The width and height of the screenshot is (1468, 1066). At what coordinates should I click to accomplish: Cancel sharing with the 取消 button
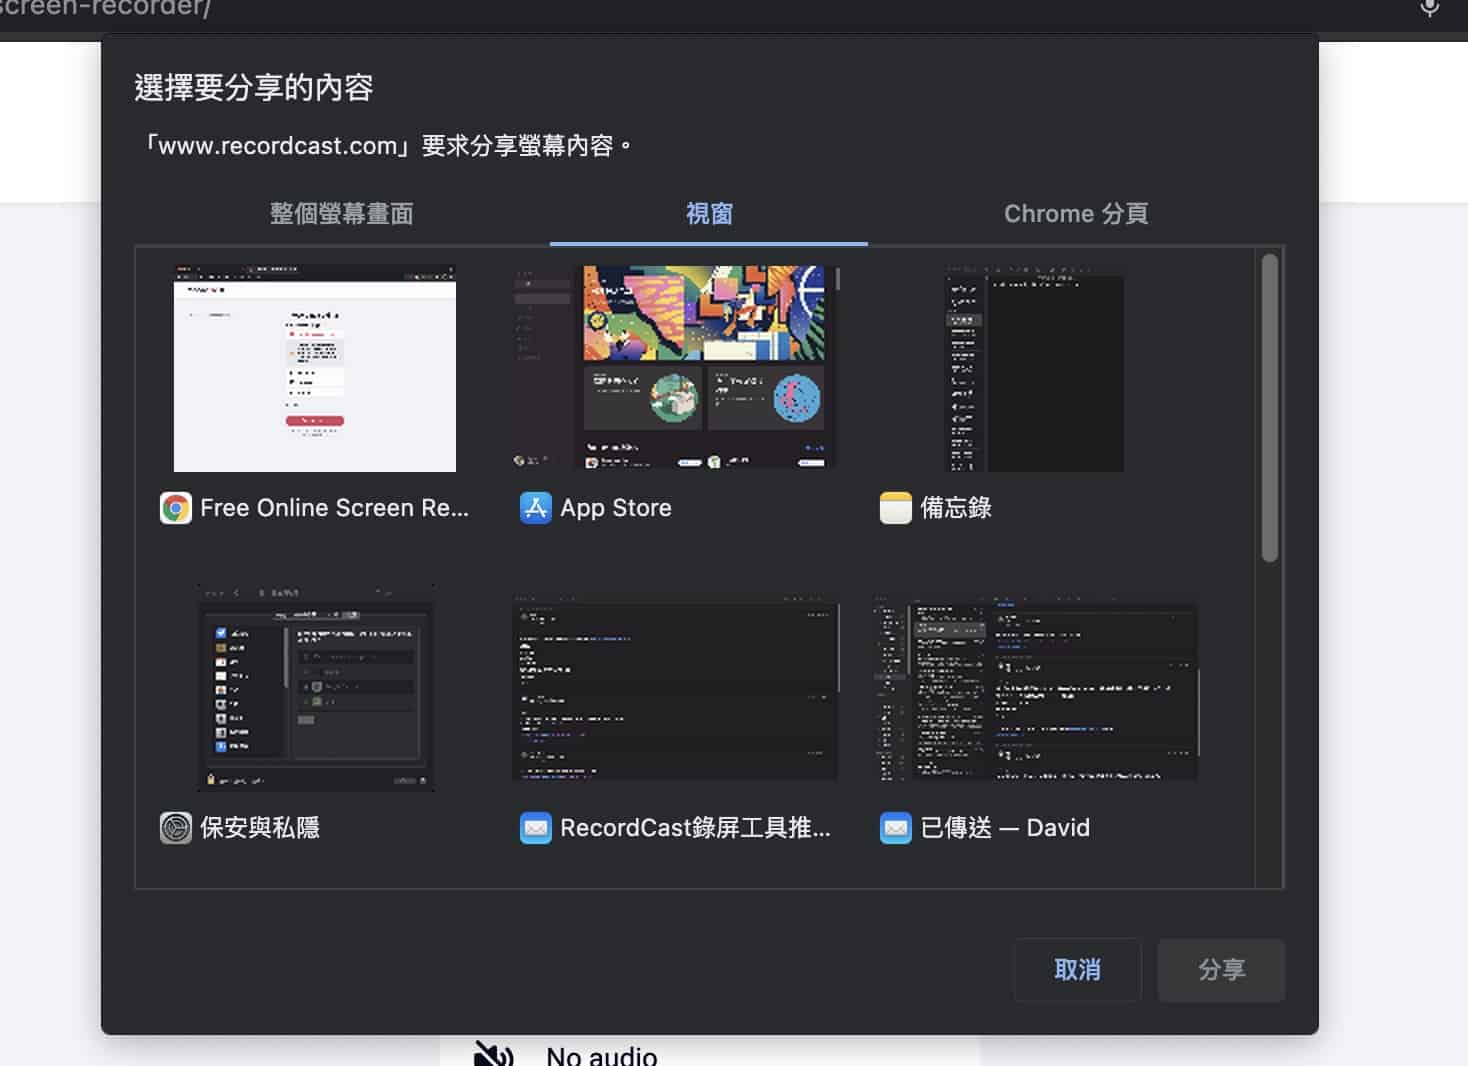1077,970
